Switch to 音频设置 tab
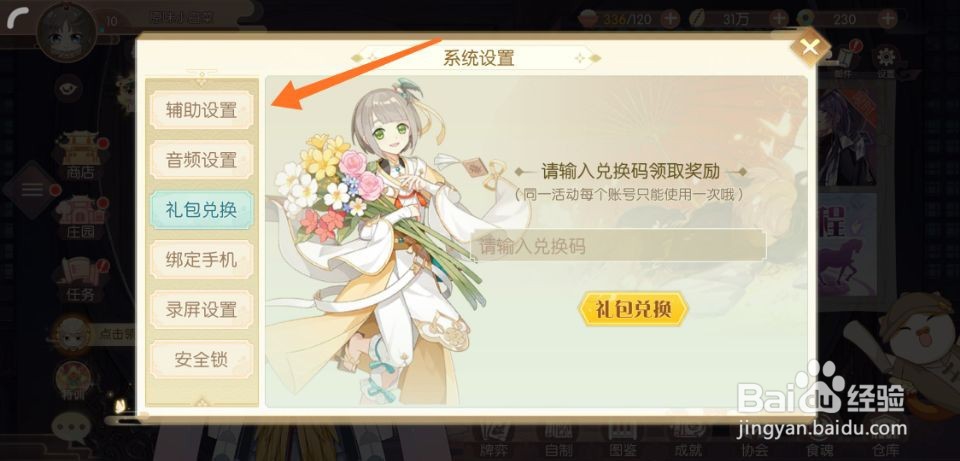960x461 pixels. [201, 160]
